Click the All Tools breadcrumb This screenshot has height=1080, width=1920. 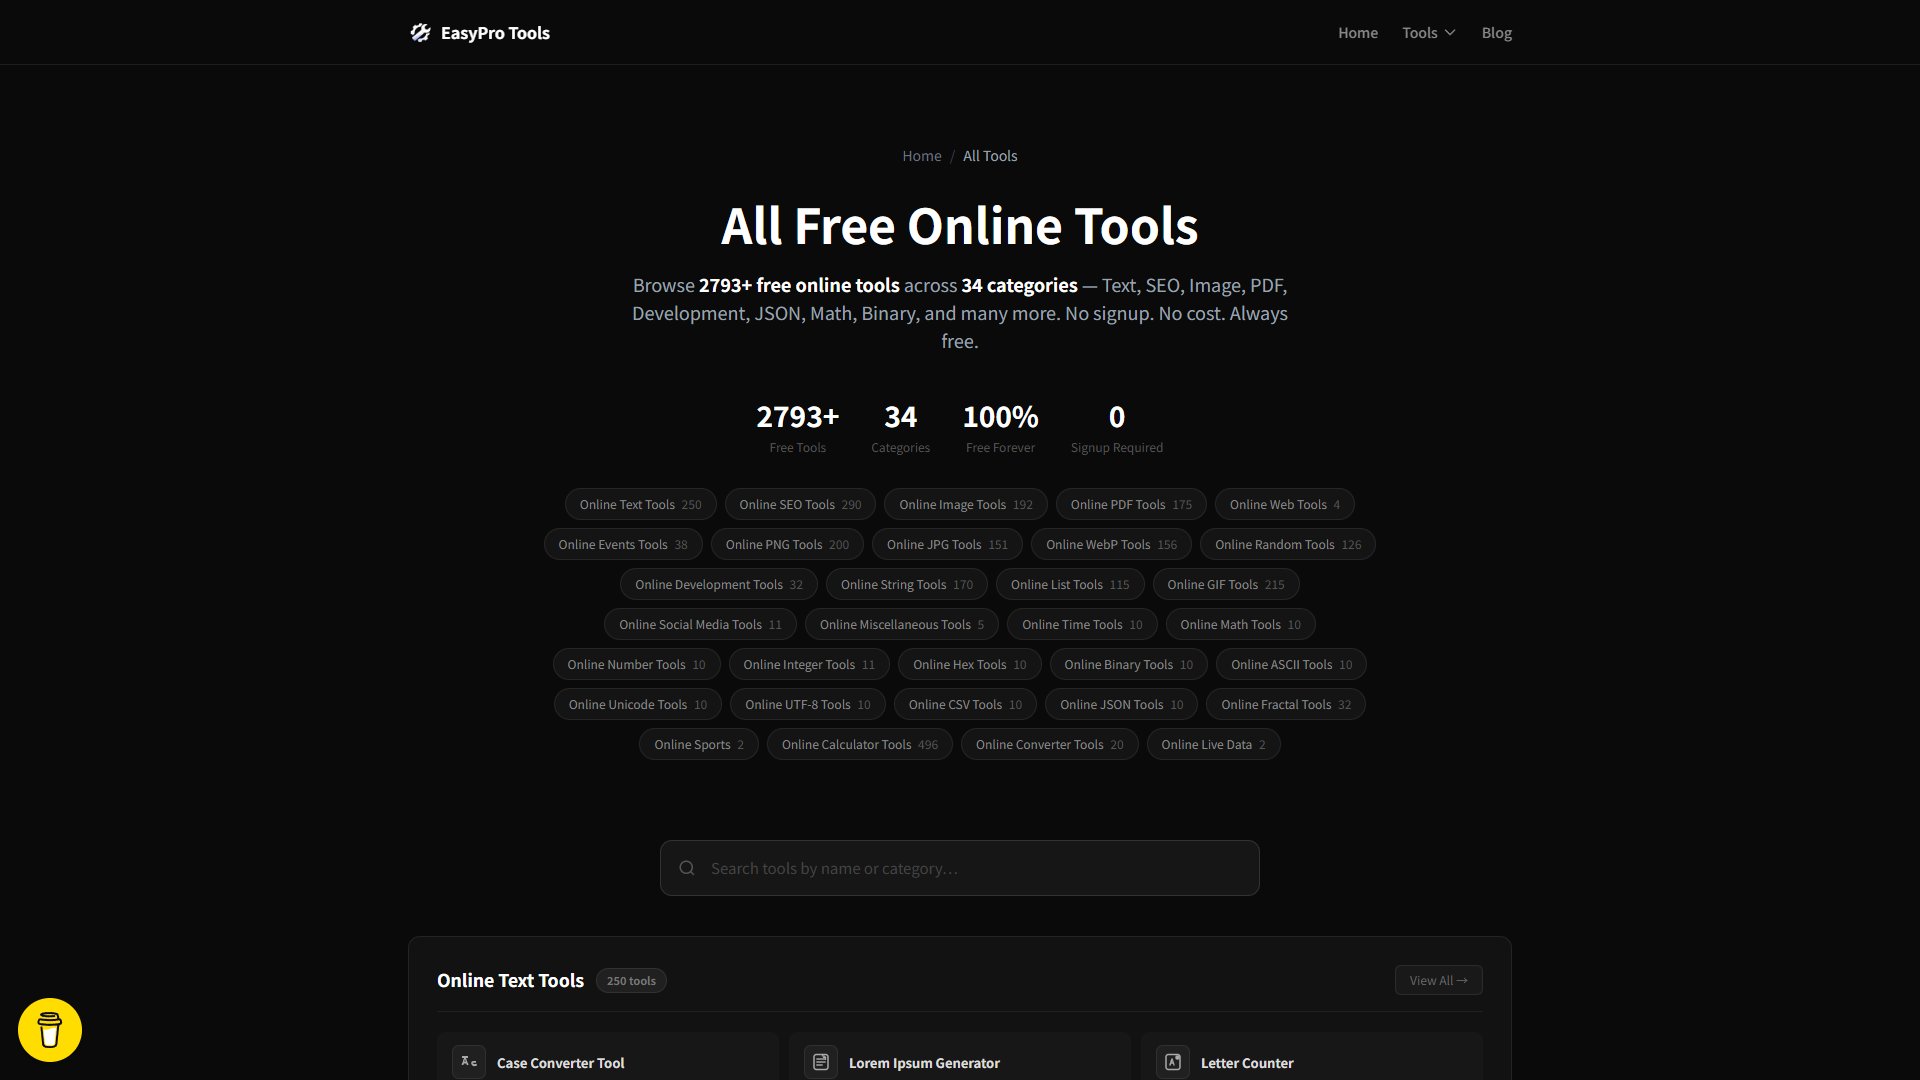990,156
